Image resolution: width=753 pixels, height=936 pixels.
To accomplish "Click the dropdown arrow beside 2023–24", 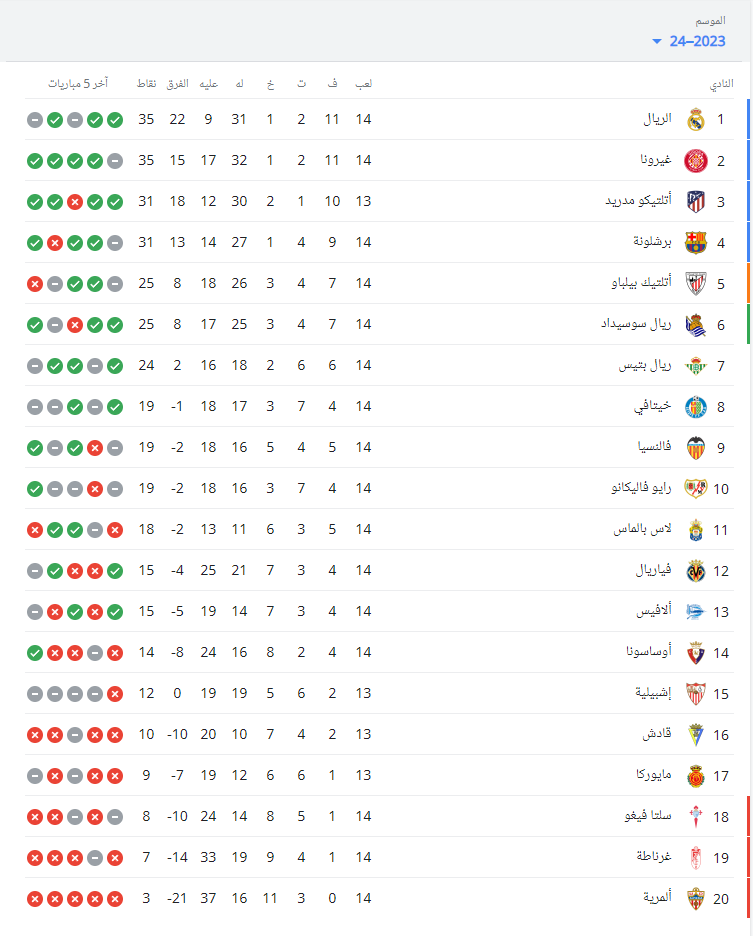I will 657,42.
